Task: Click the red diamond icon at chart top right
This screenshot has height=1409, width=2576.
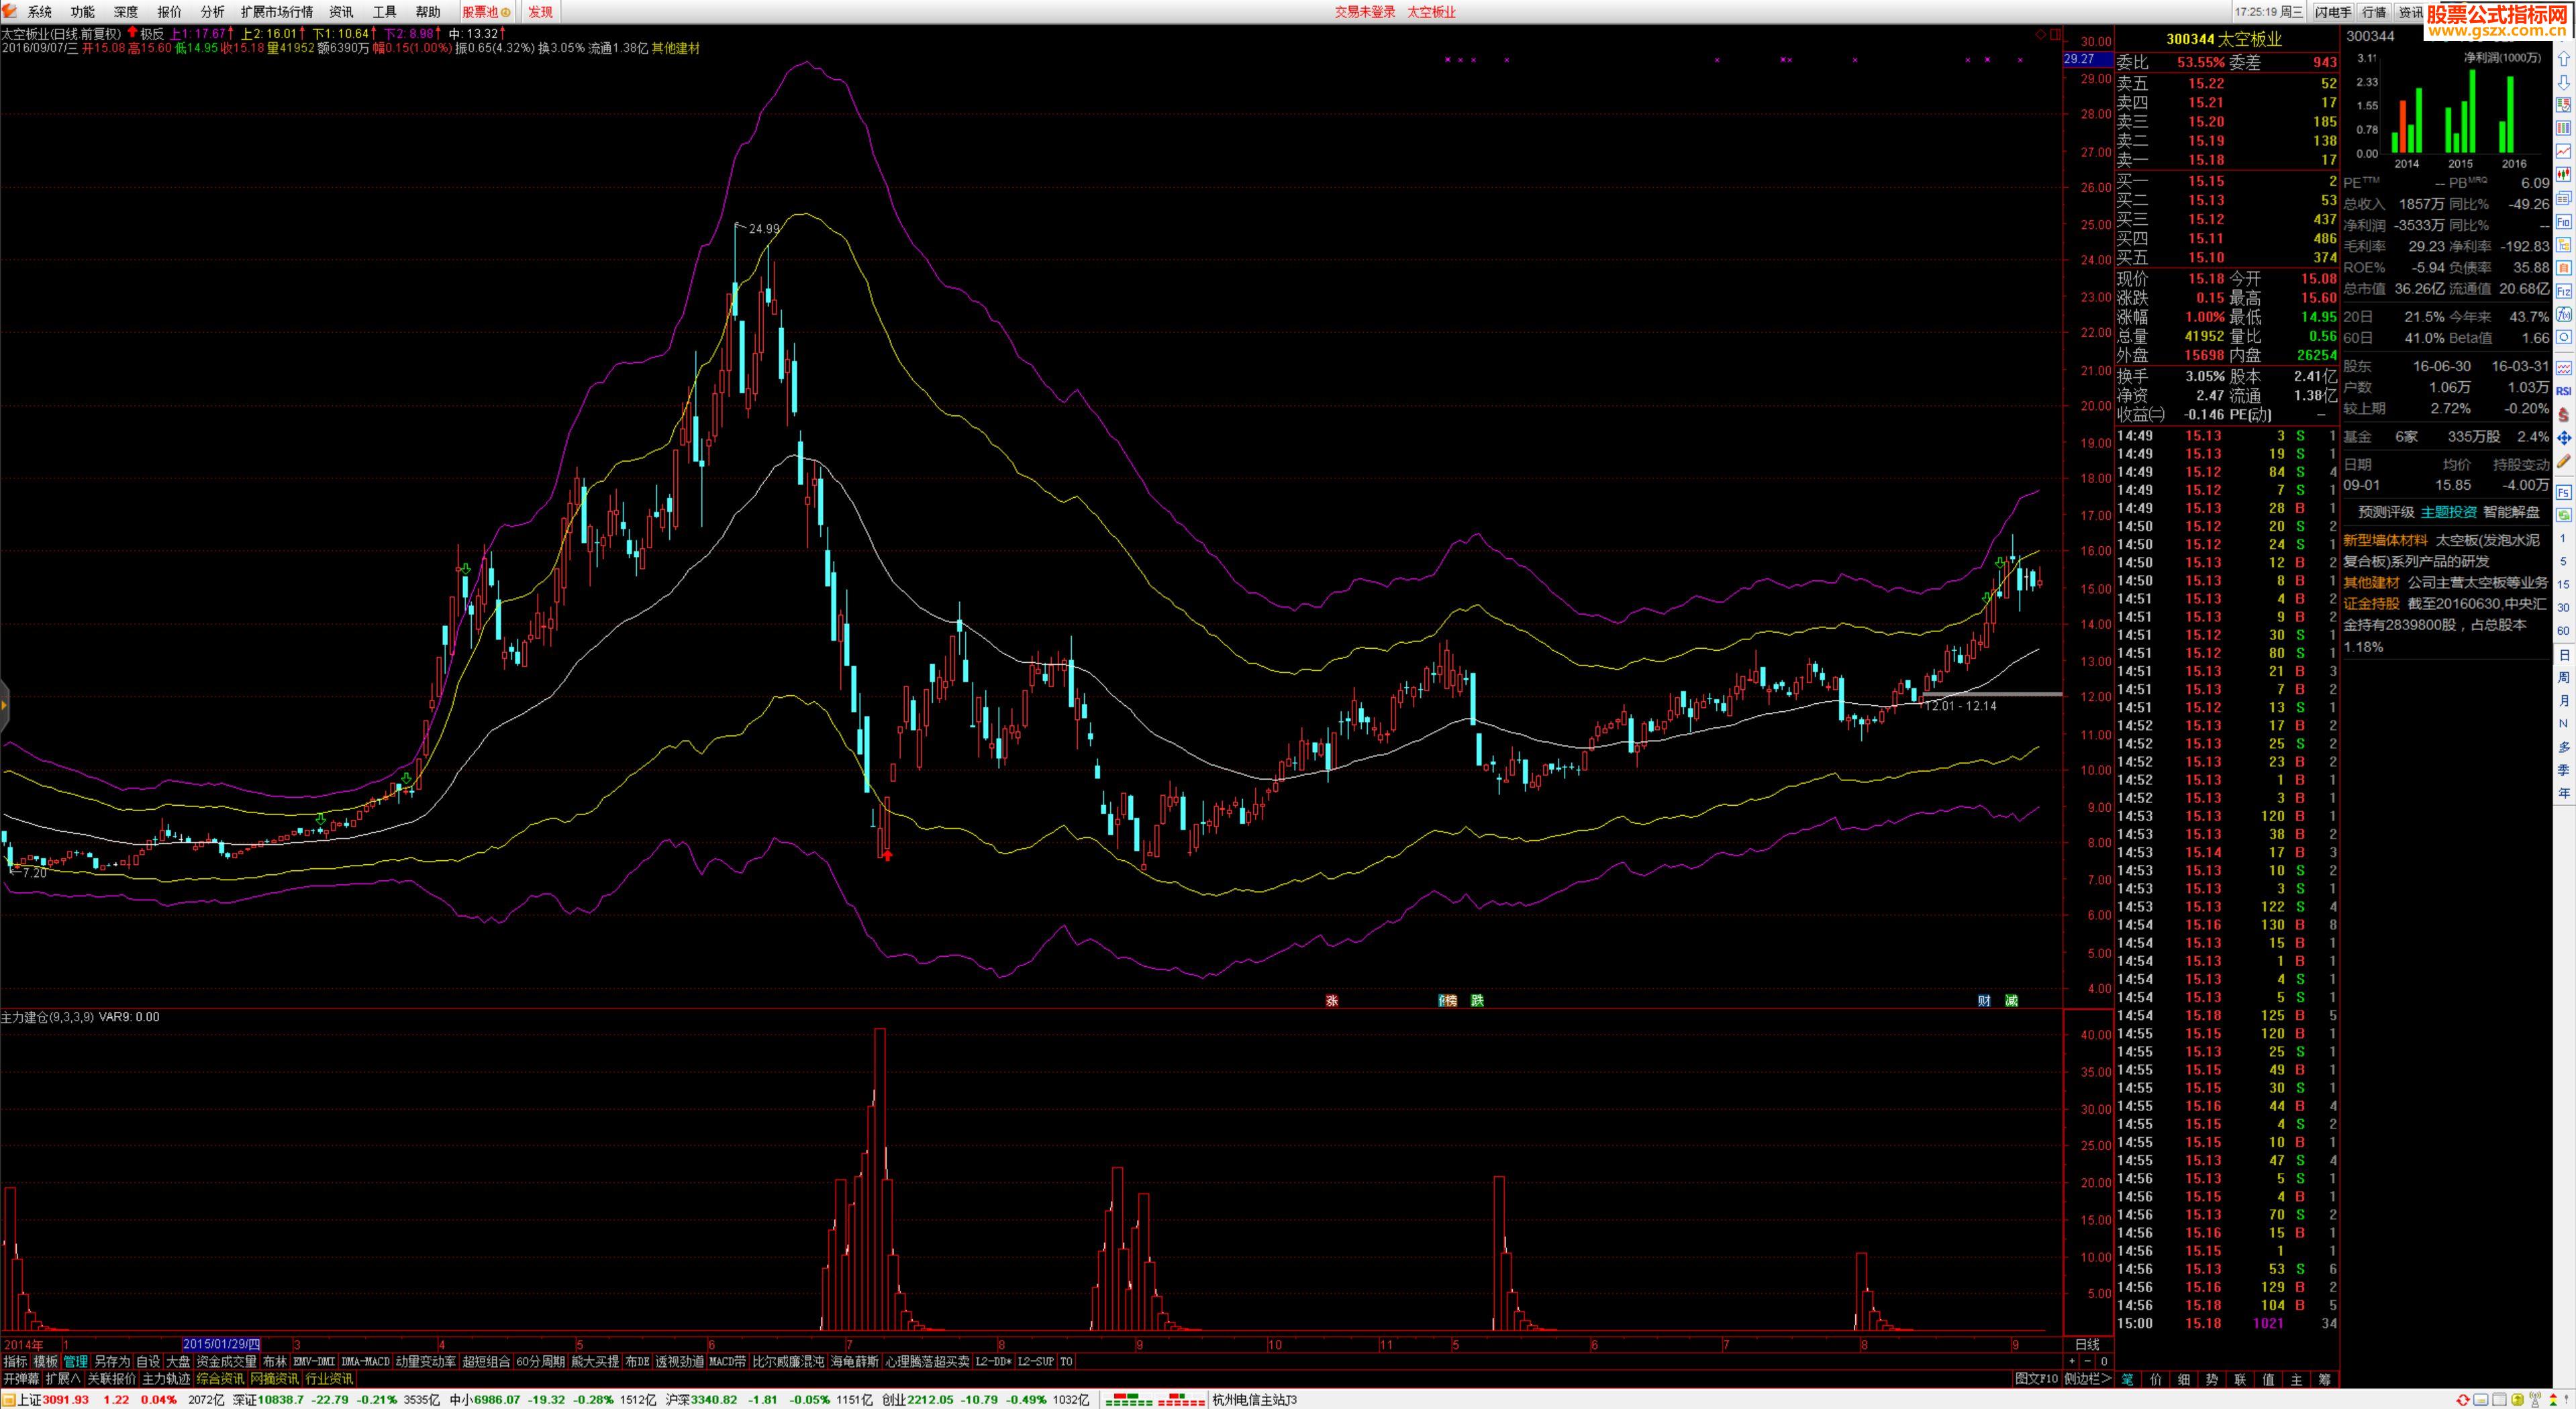Action: [x=2040, y=34]
